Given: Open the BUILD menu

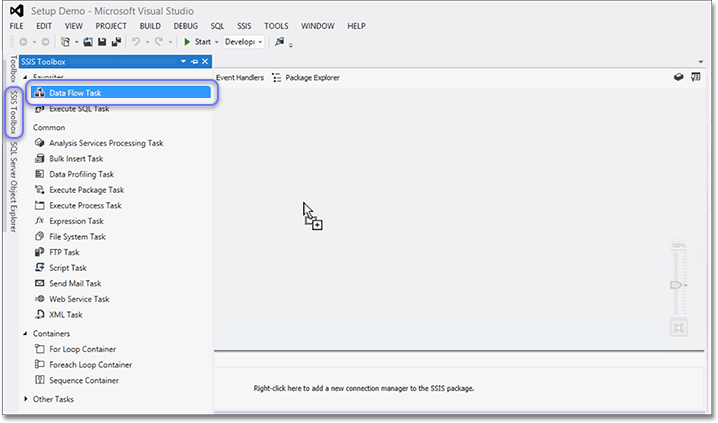Looking at the screenshot, I should coord(150,26).
